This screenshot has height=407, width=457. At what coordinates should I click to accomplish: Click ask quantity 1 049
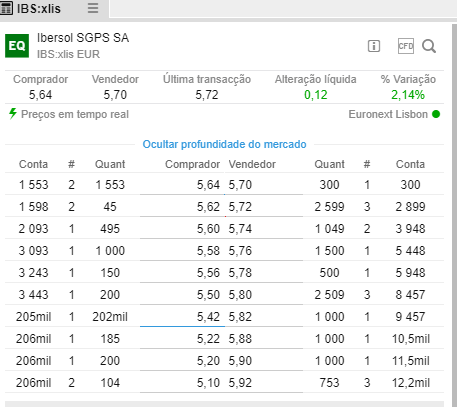(x=329, y=229)
